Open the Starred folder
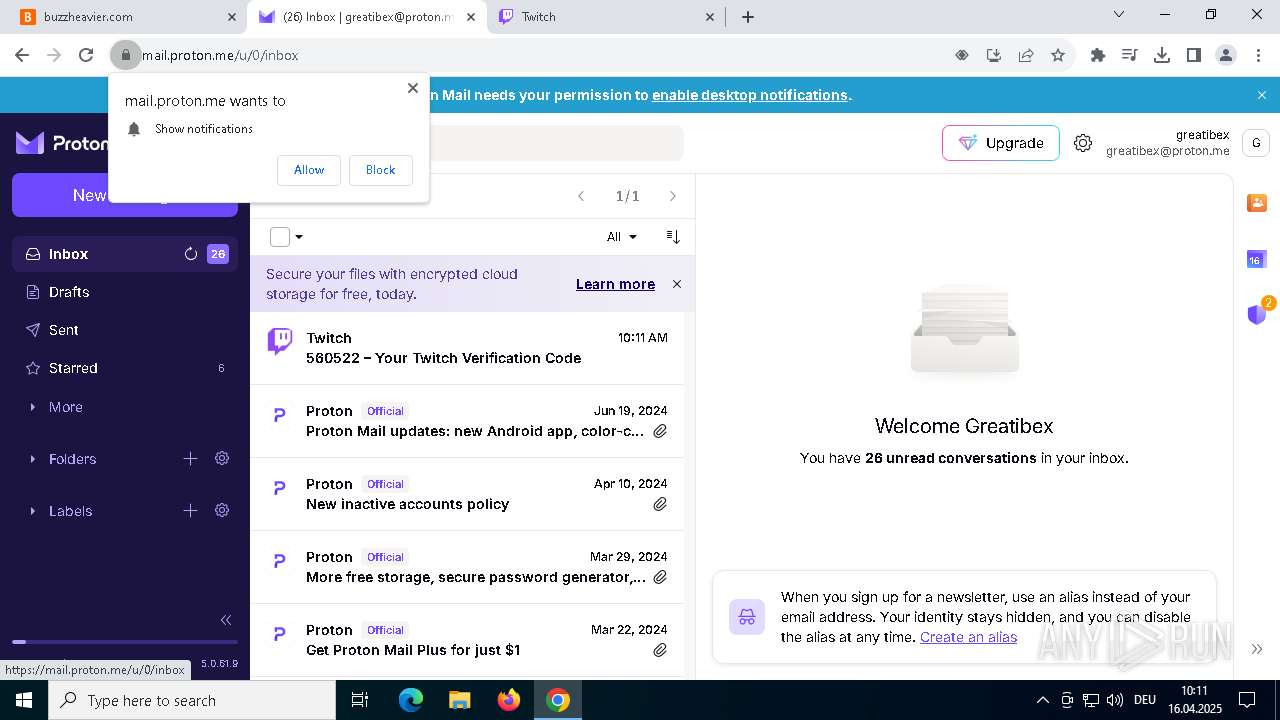The height and width of the screenshot is (720, 1280). (125, 368)
